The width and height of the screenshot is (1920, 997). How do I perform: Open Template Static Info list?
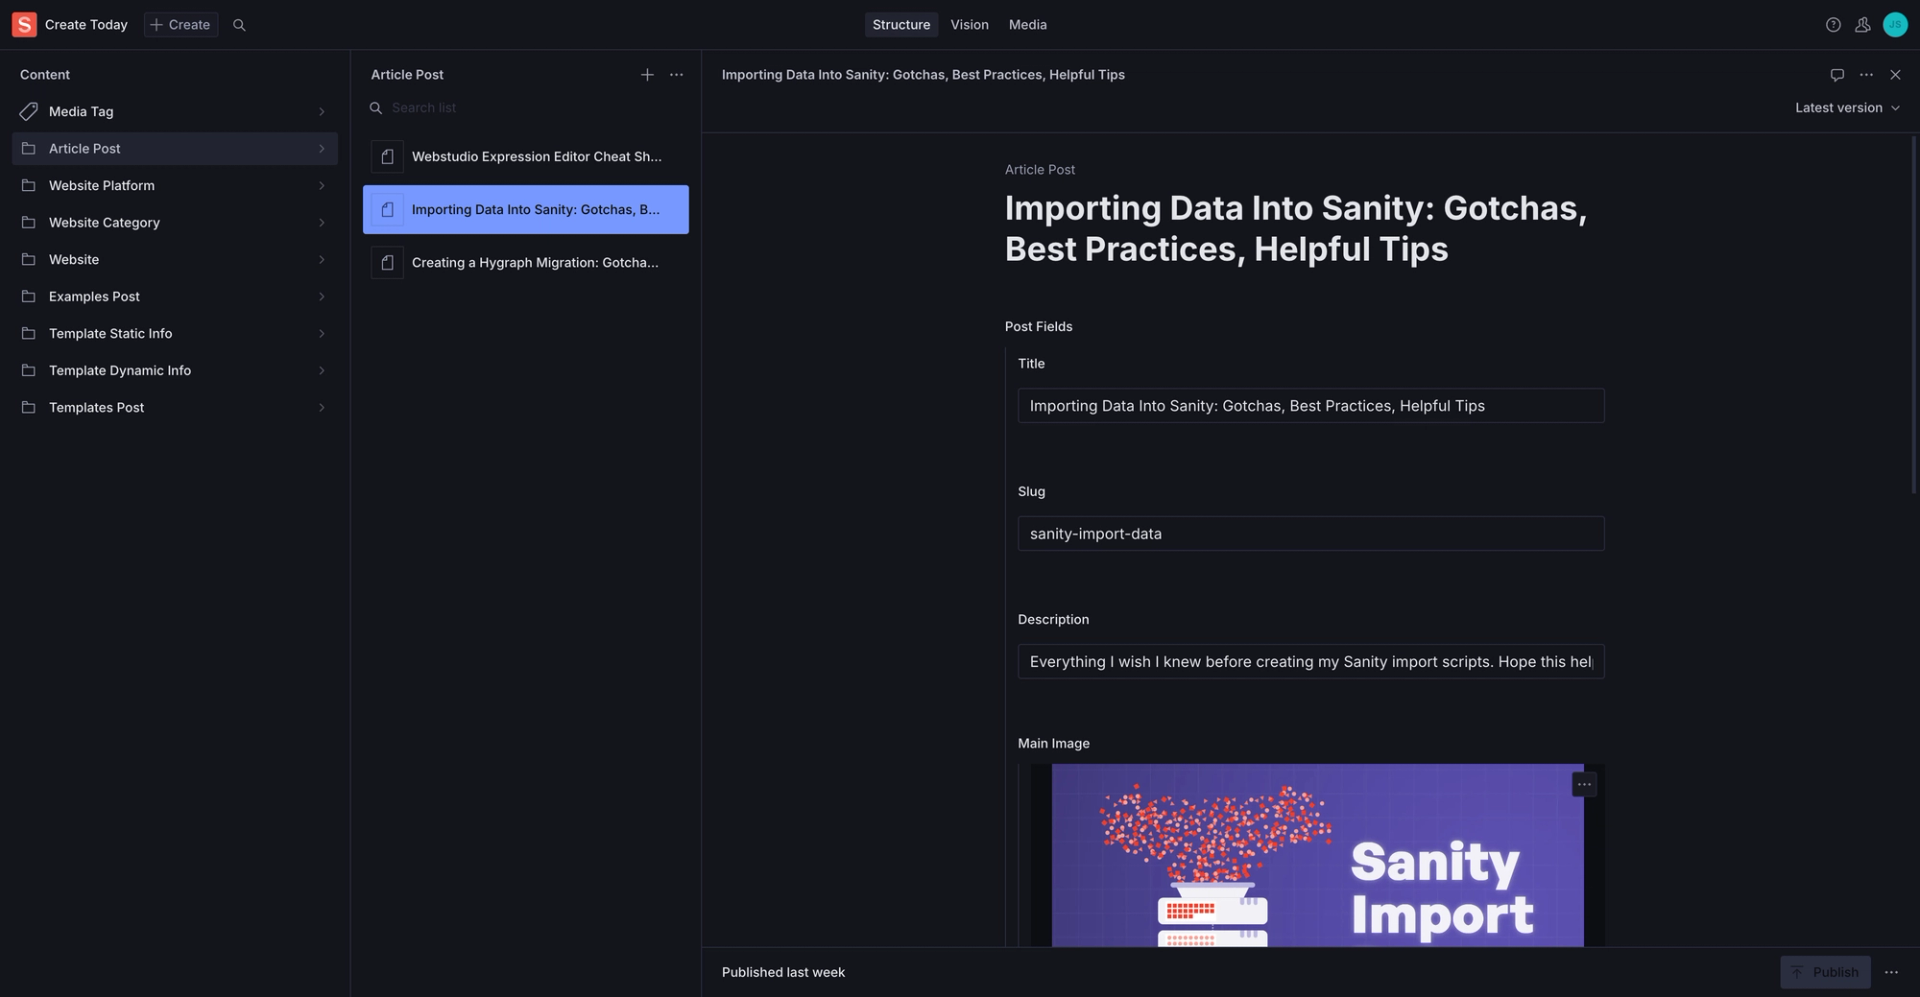(175, 333)
